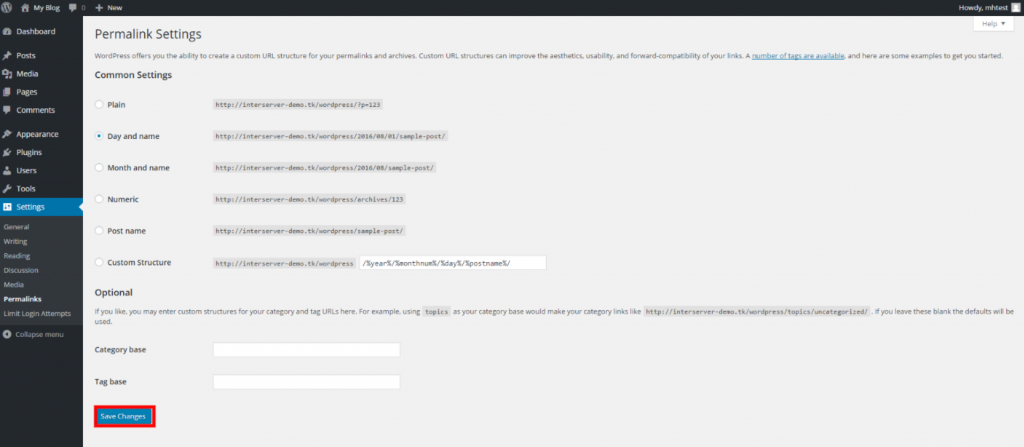Screen dimensions: 1024x447
Task: Click the Plain example URL ?p=123
Action: pos(298,105)
